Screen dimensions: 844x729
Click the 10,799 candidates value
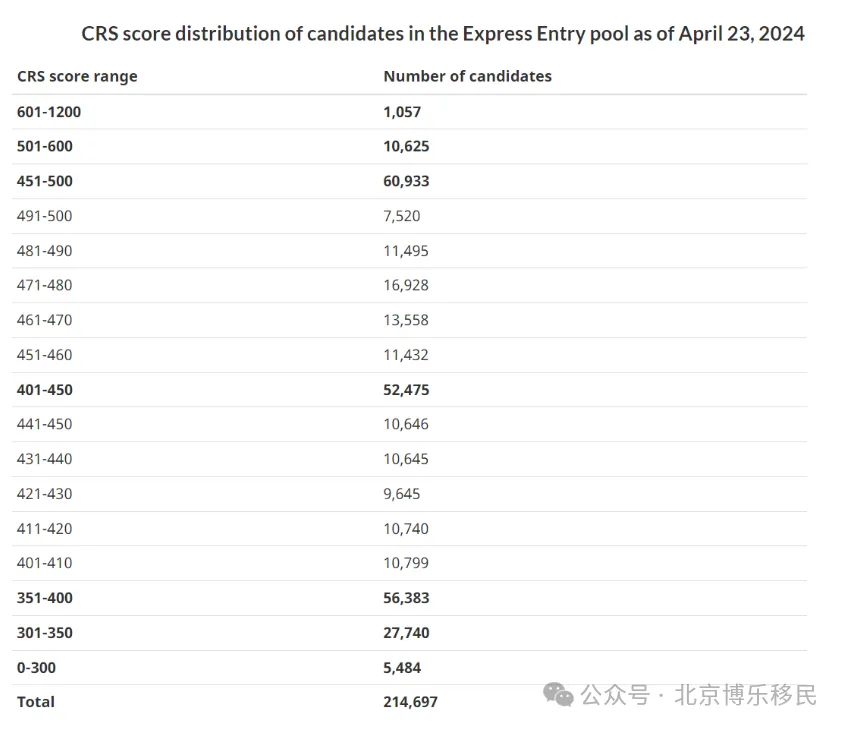point(406,563)
